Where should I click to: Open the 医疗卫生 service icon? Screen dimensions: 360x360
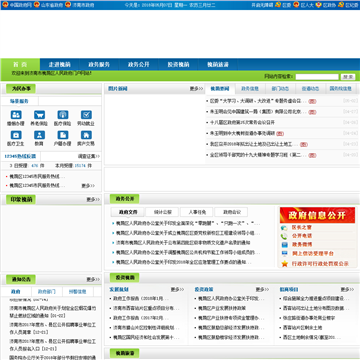pos(16,135)
